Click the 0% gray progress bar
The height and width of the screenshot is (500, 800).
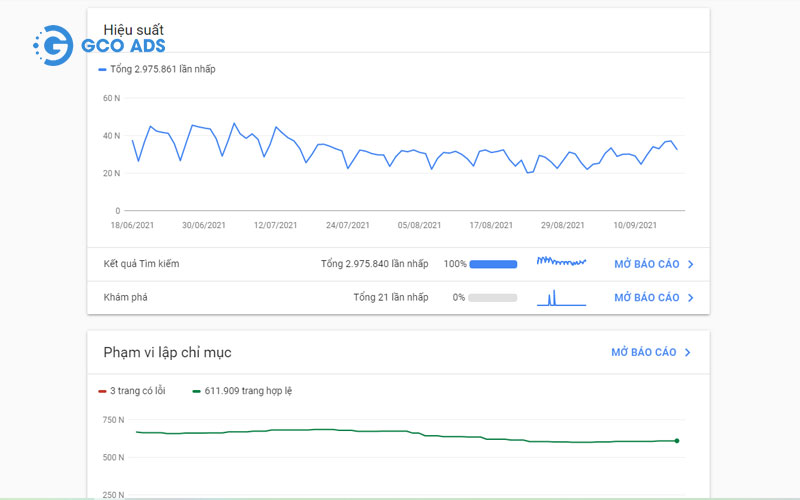point(493,298)
